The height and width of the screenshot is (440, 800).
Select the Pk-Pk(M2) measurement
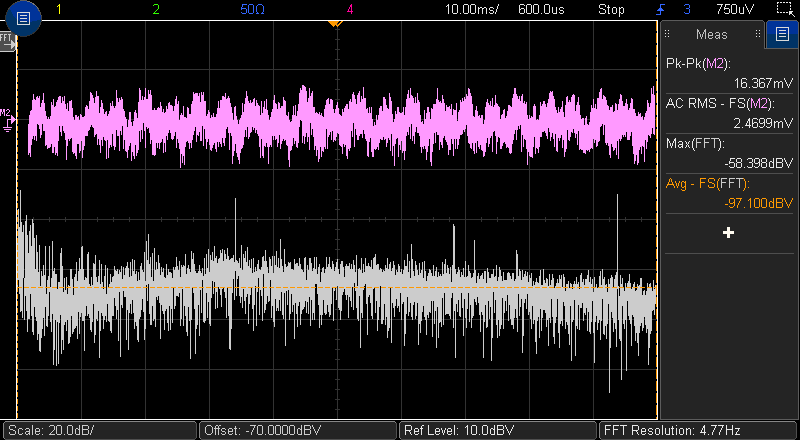[698, 64]
